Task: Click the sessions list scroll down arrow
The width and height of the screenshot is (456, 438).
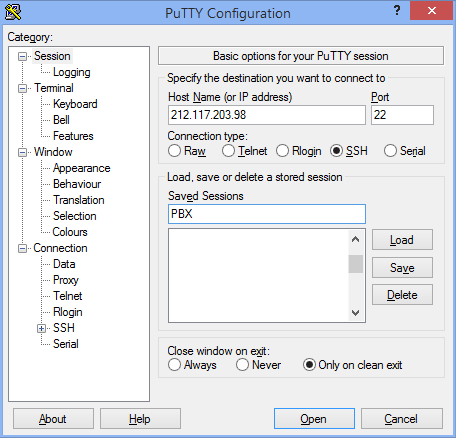Action: 356,313
